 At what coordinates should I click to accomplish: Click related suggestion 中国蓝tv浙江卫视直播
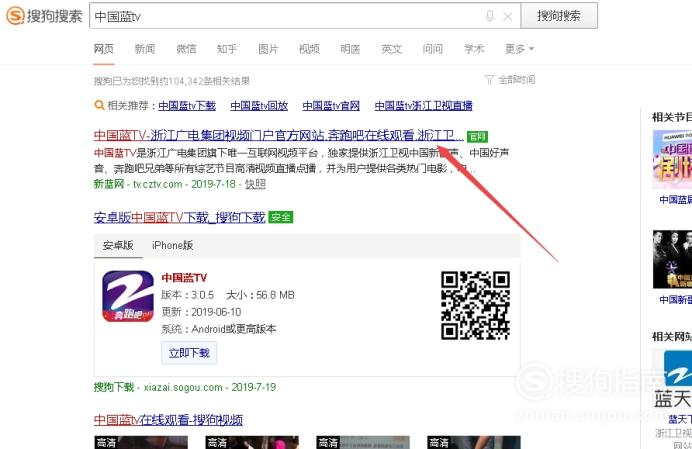pyautogui.click(x=424, y=106)
